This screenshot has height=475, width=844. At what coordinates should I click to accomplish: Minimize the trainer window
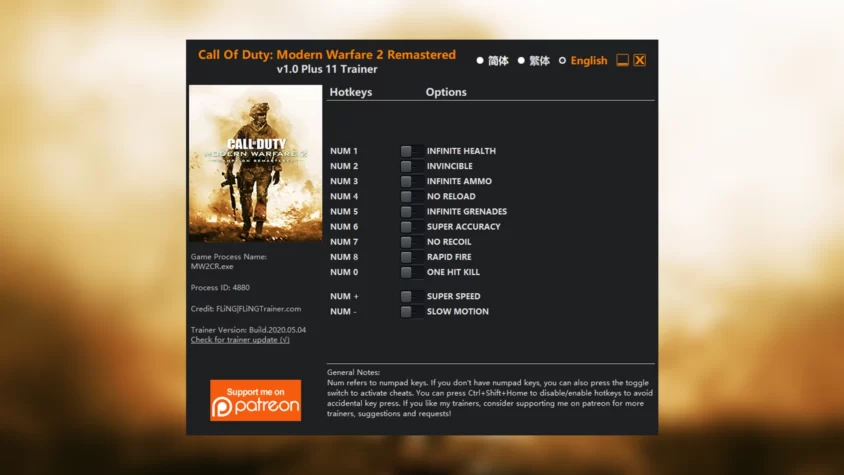click(x=622, y=60)
